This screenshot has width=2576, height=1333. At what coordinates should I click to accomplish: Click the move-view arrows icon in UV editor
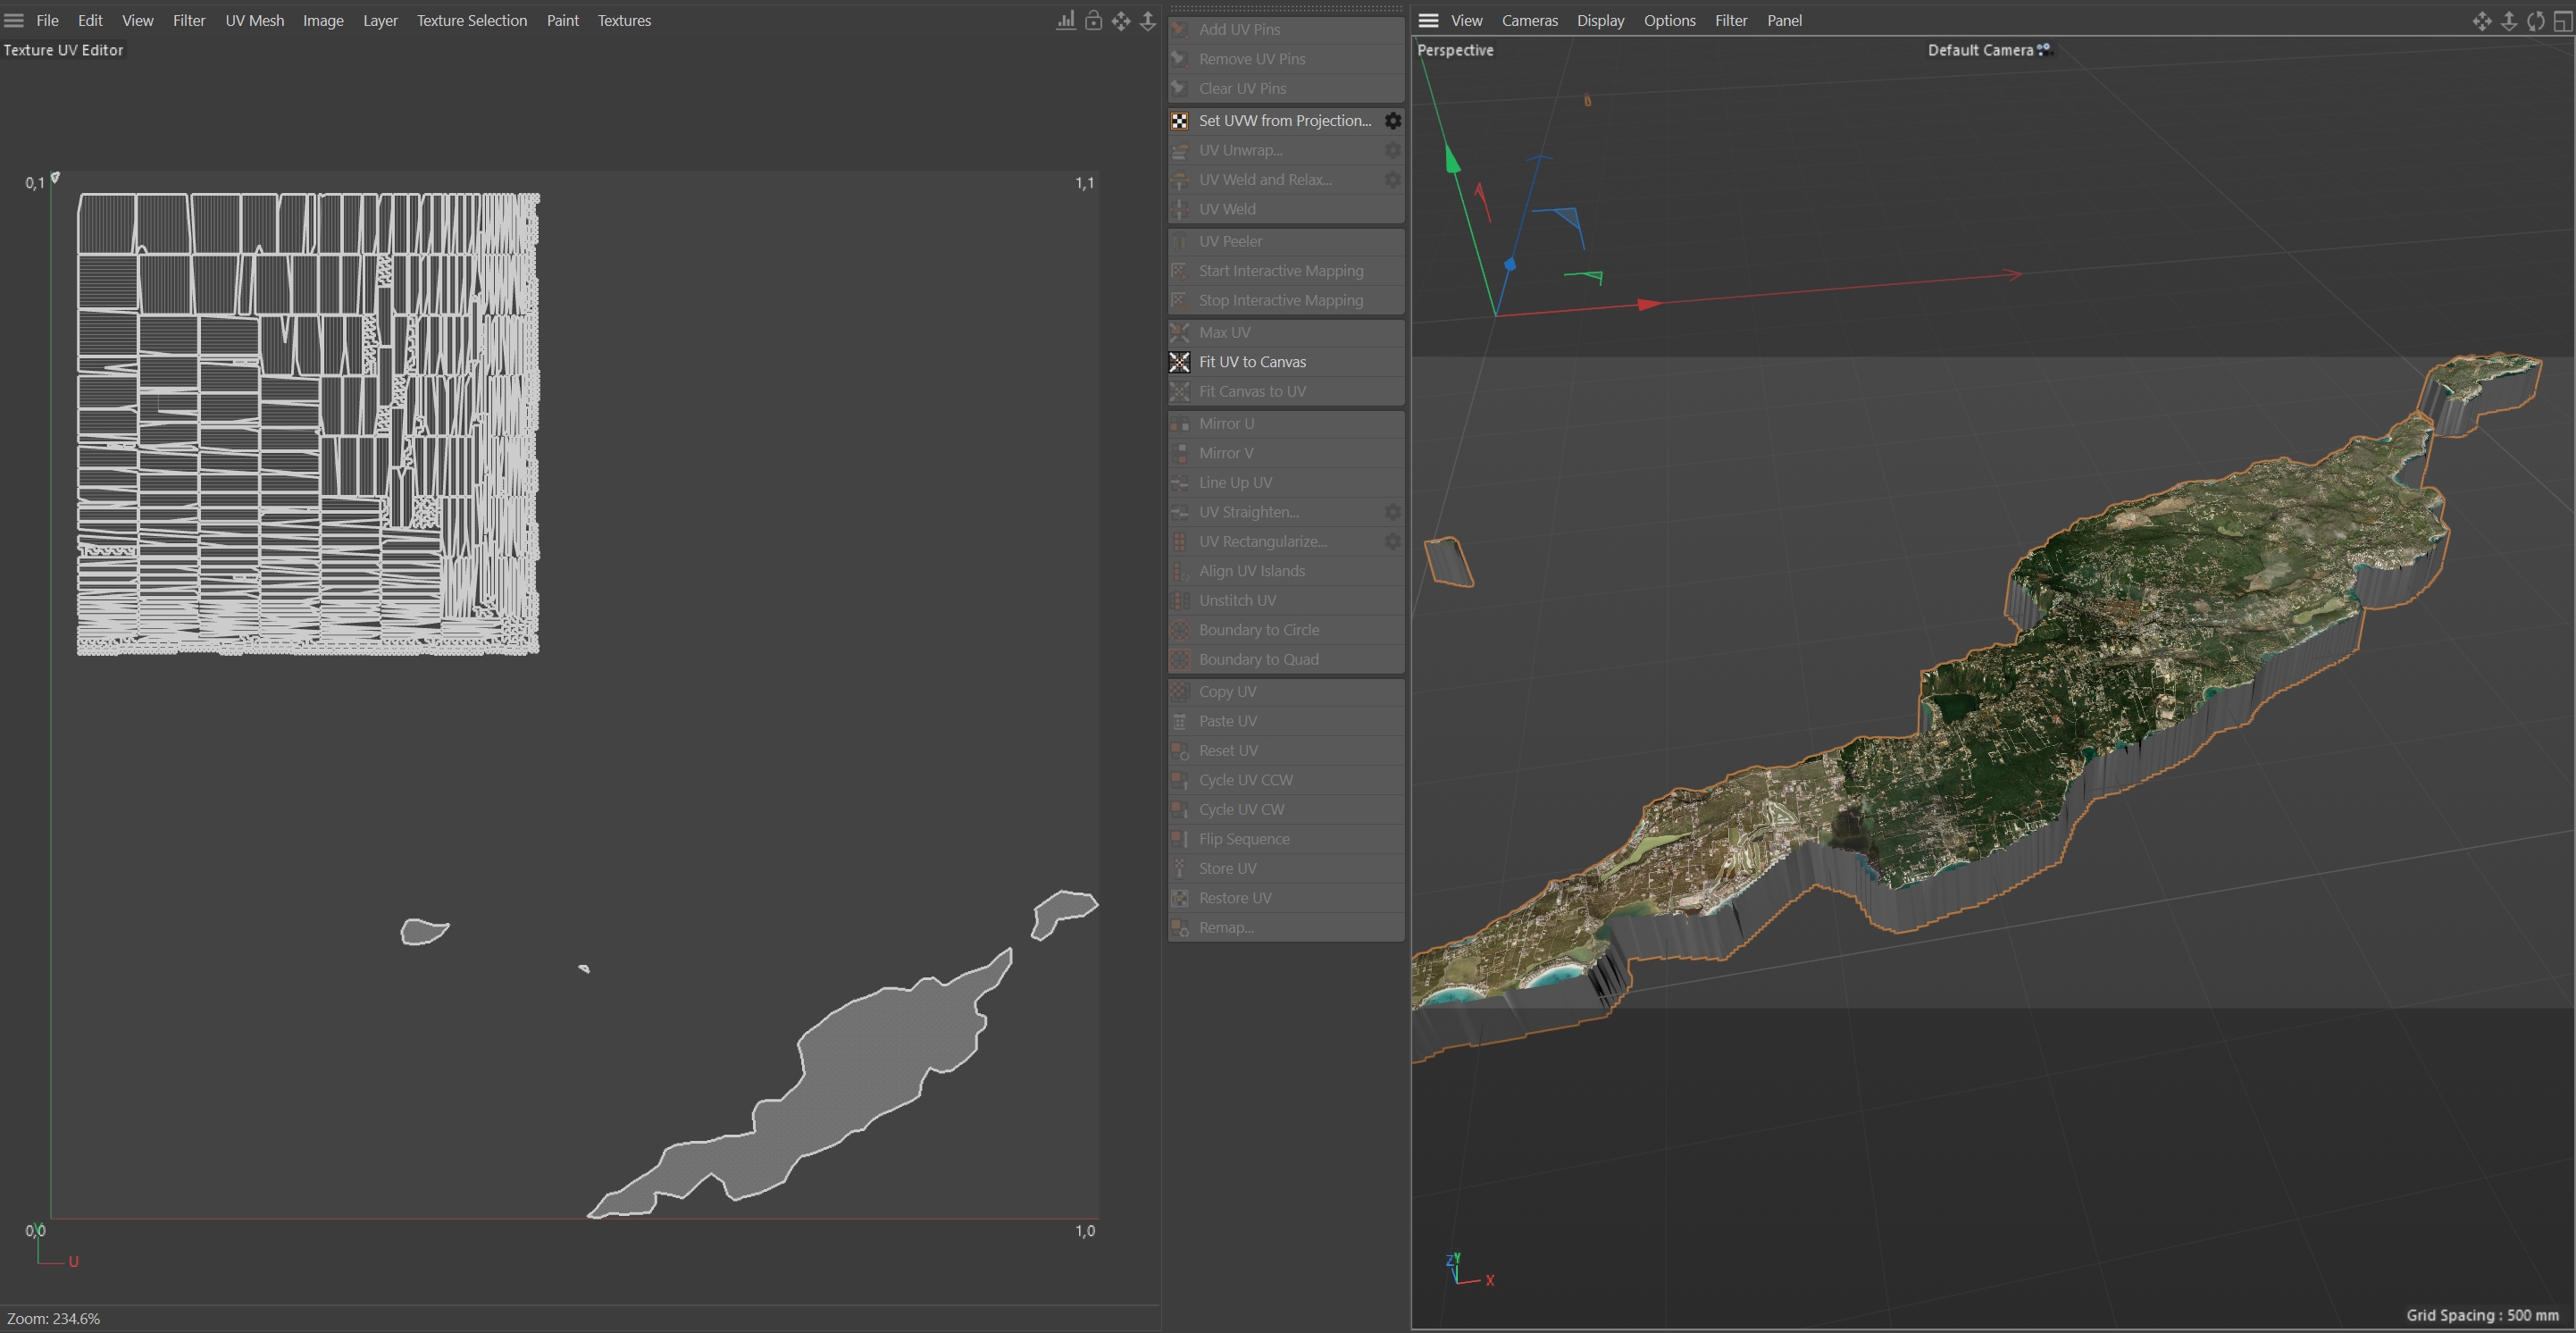1121,20
